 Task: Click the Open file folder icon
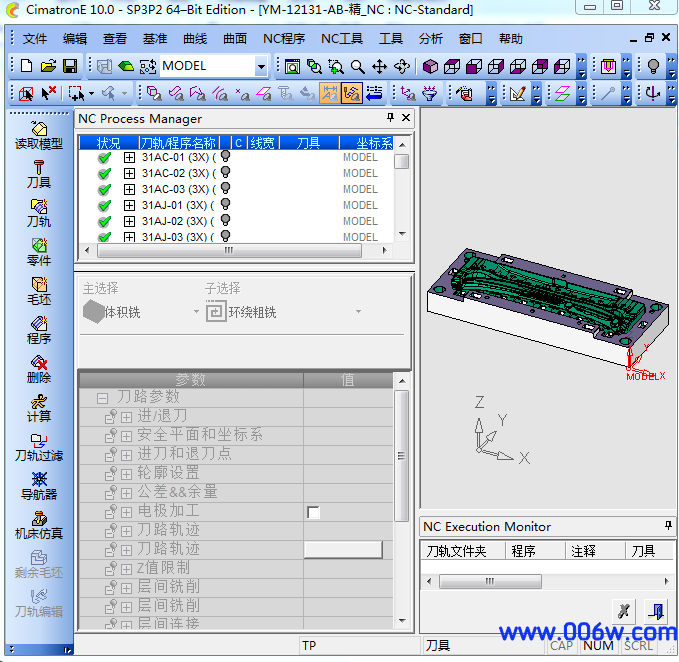(48, 66)
